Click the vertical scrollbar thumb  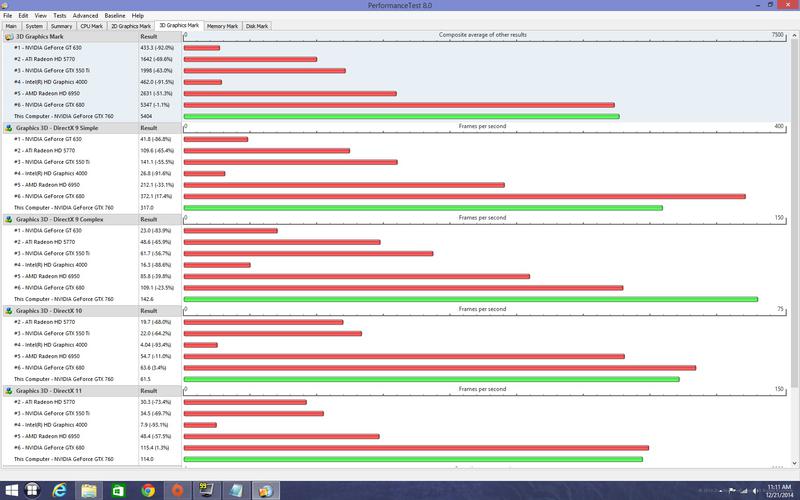point(794,213)
